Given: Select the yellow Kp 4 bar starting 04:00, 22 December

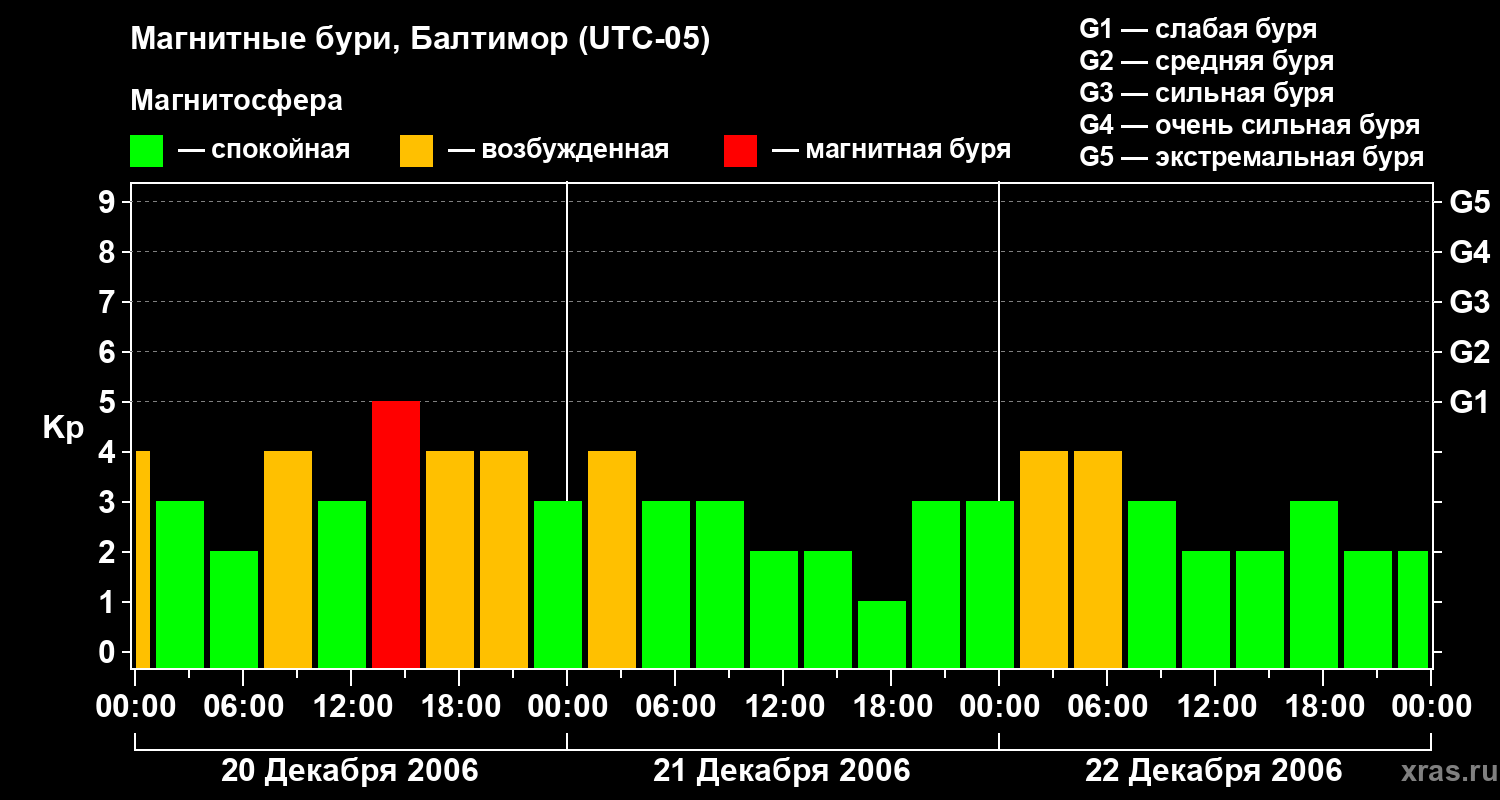Looking at the screenshot, I should (1098, 559).
